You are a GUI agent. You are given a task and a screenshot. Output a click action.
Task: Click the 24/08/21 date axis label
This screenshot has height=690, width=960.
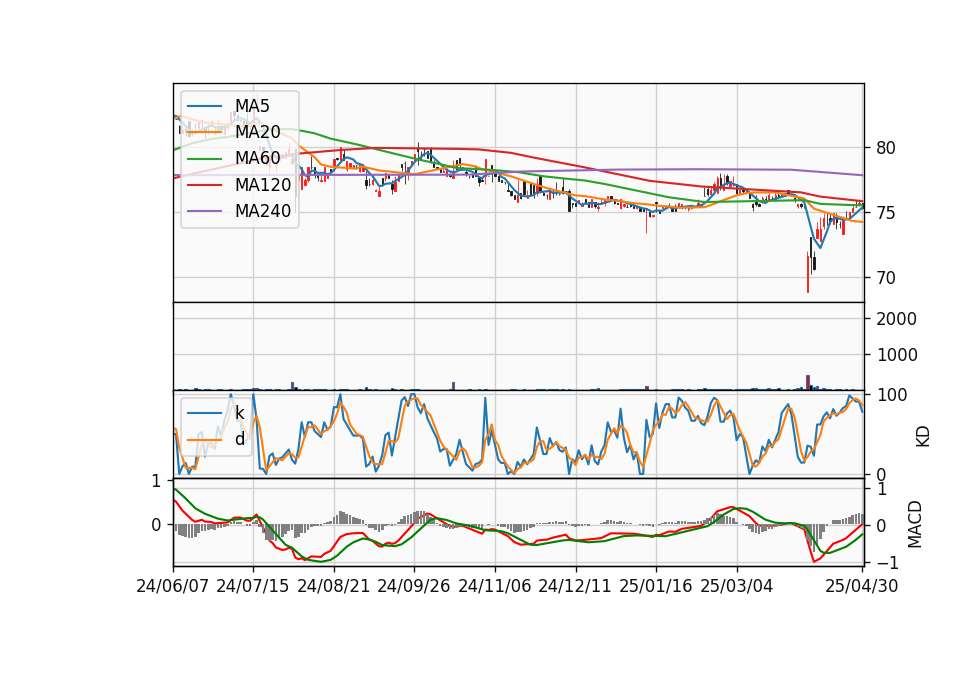(x=334, y=586)
